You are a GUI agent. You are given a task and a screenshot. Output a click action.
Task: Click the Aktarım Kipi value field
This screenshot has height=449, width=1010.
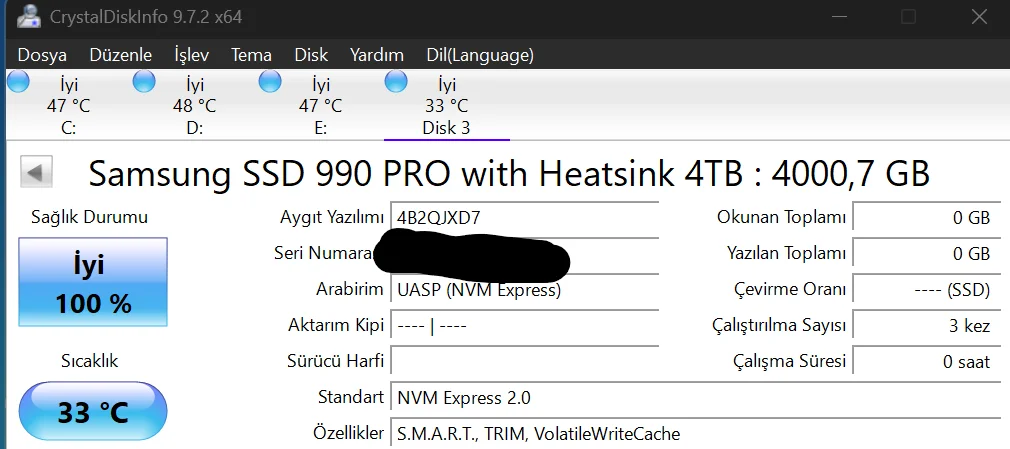click(x=524, y=326)
